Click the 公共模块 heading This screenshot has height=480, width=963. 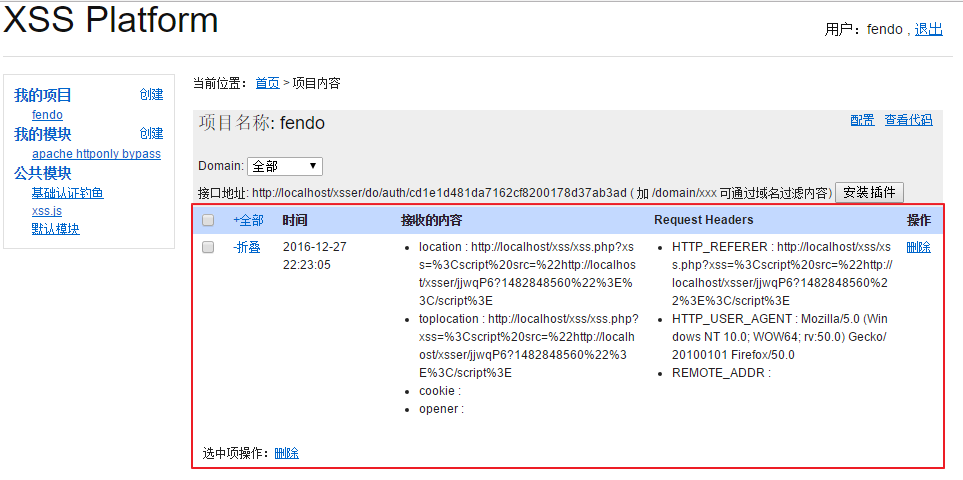pyautogui.click(x=43, y=173)
